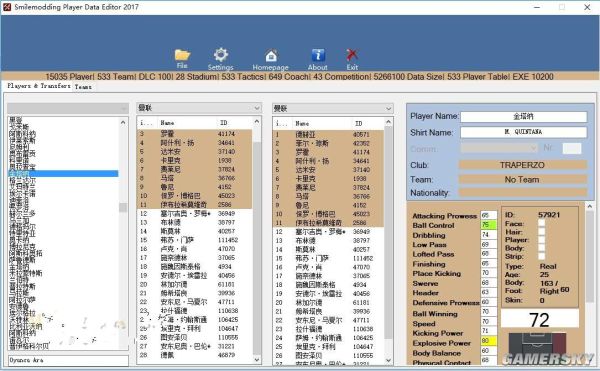
Task: Go to the Homepage house icon
Action: (x=271, y=56)
